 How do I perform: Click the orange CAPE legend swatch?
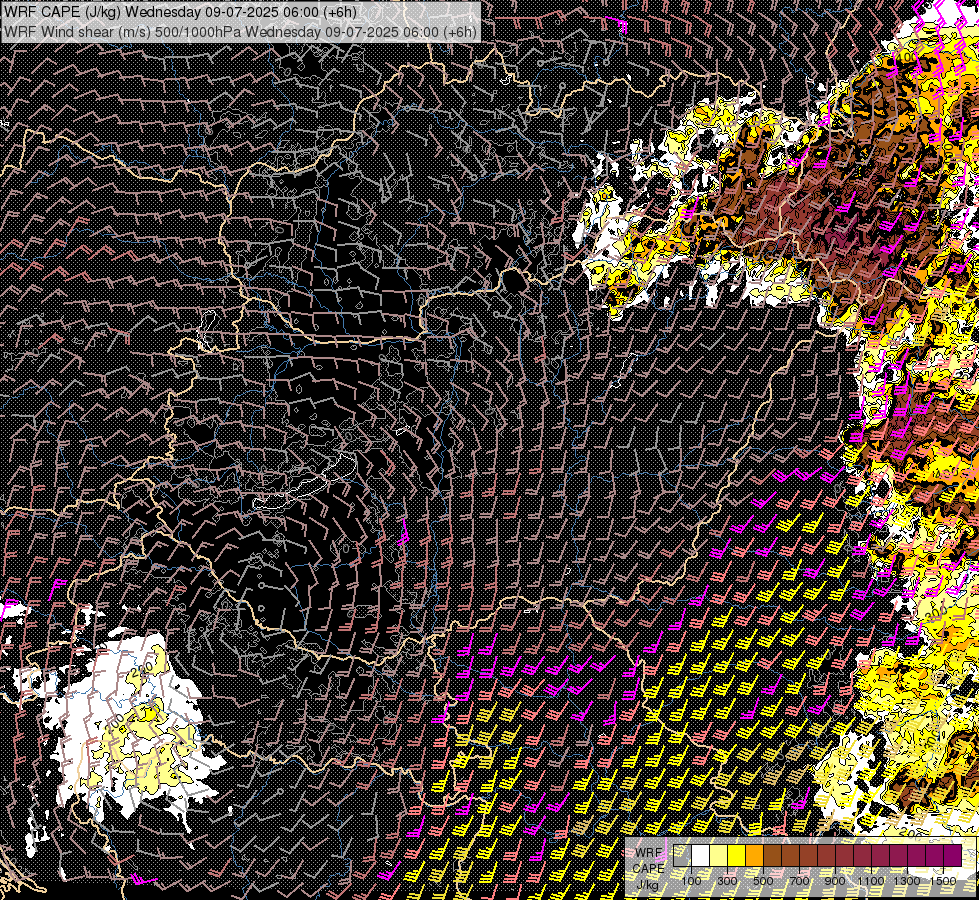(754, 855)
